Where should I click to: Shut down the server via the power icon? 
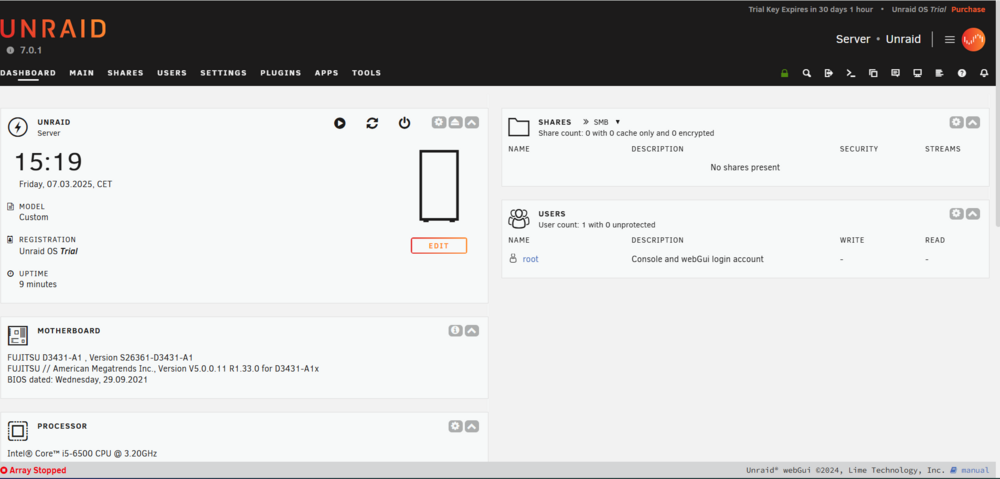click(x=404, y=123)
